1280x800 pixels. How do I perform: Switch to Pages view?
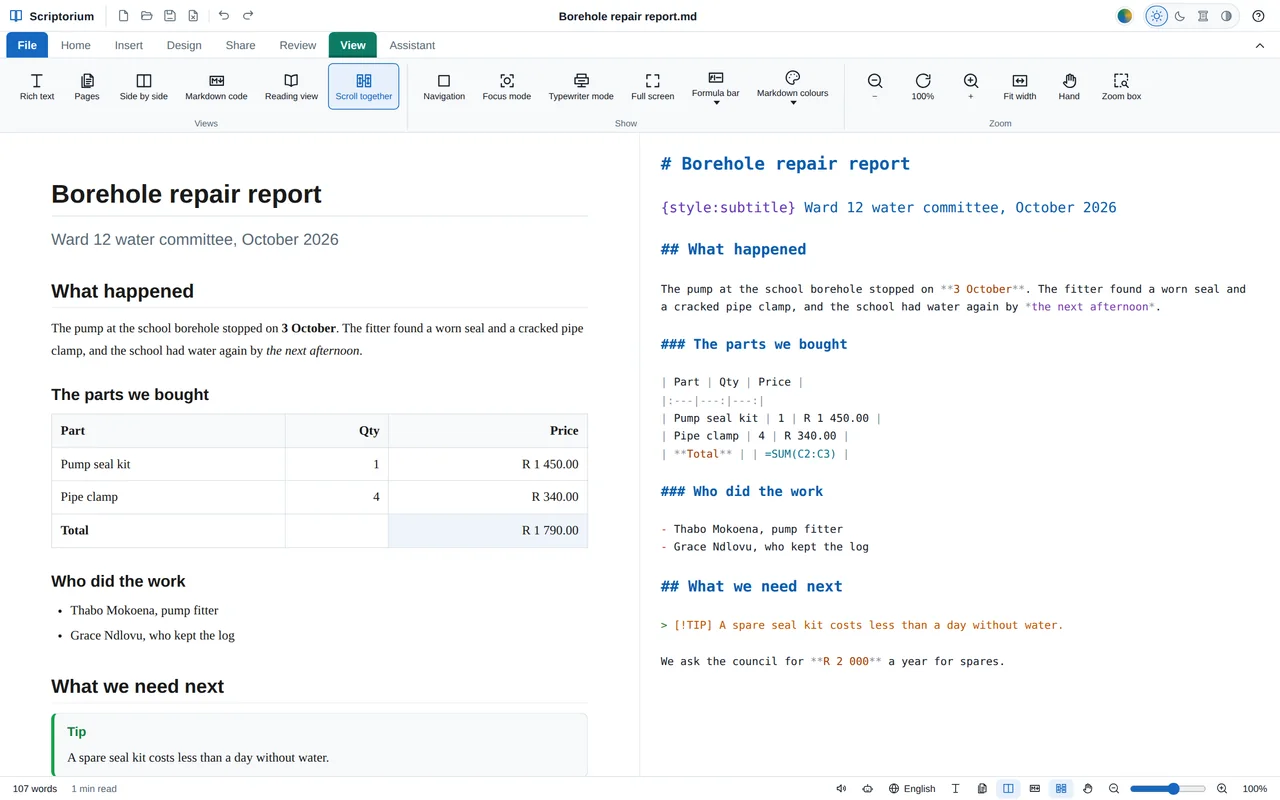coord(87,87)
